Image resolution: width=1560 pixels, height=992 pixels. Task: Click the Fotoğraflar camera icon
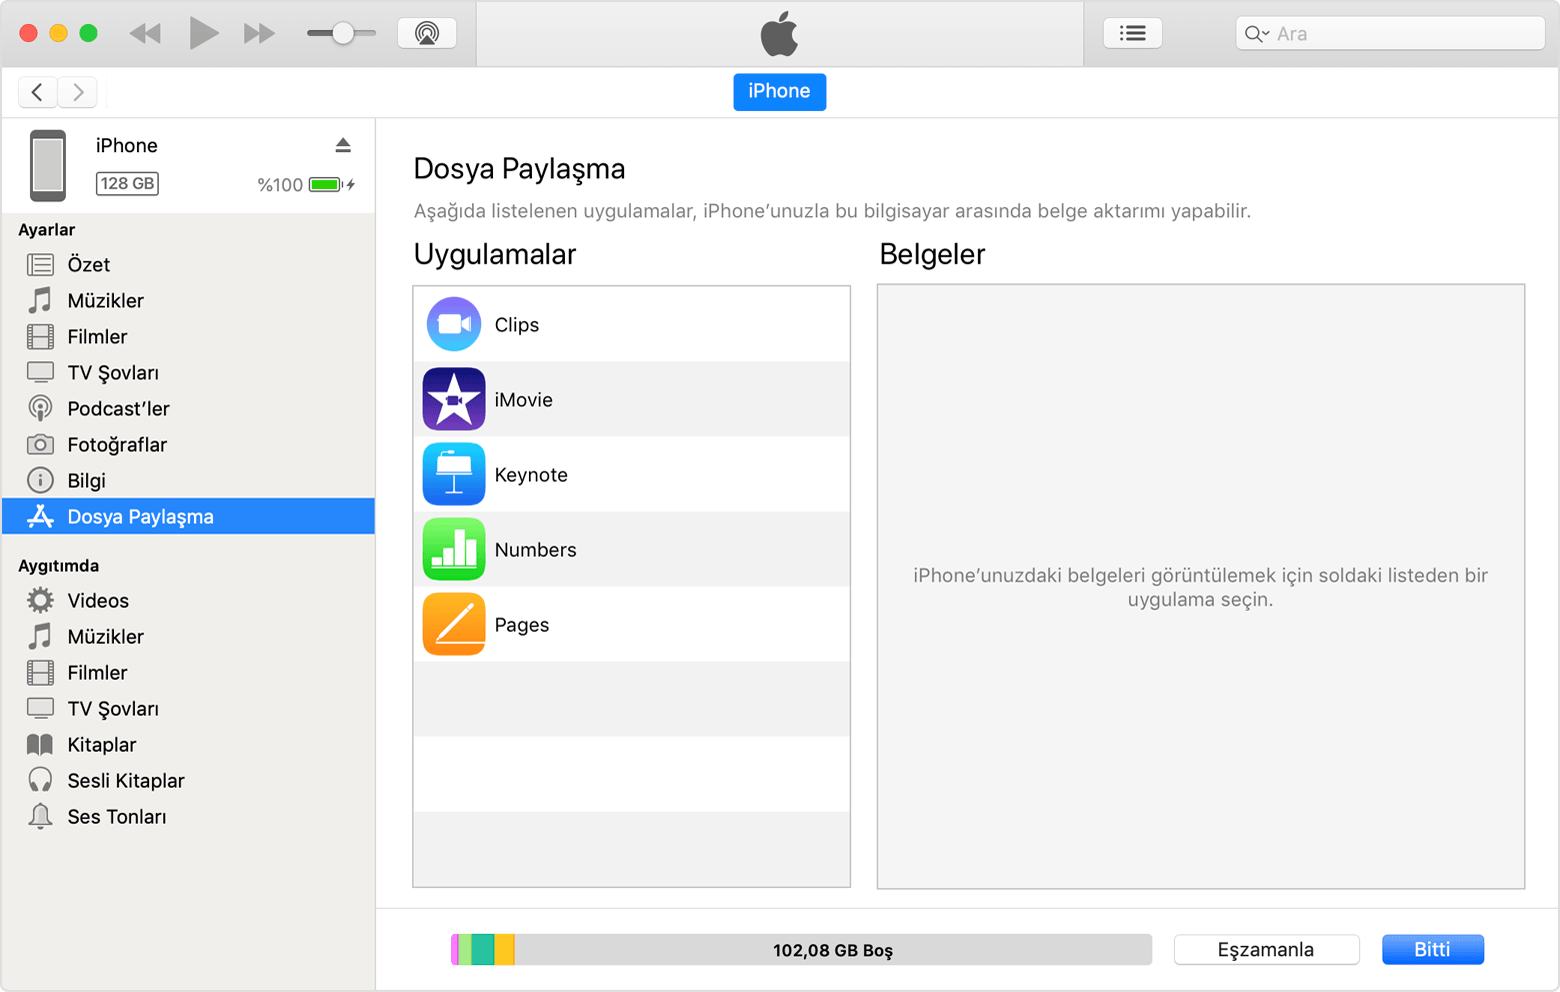coord(40,444)
